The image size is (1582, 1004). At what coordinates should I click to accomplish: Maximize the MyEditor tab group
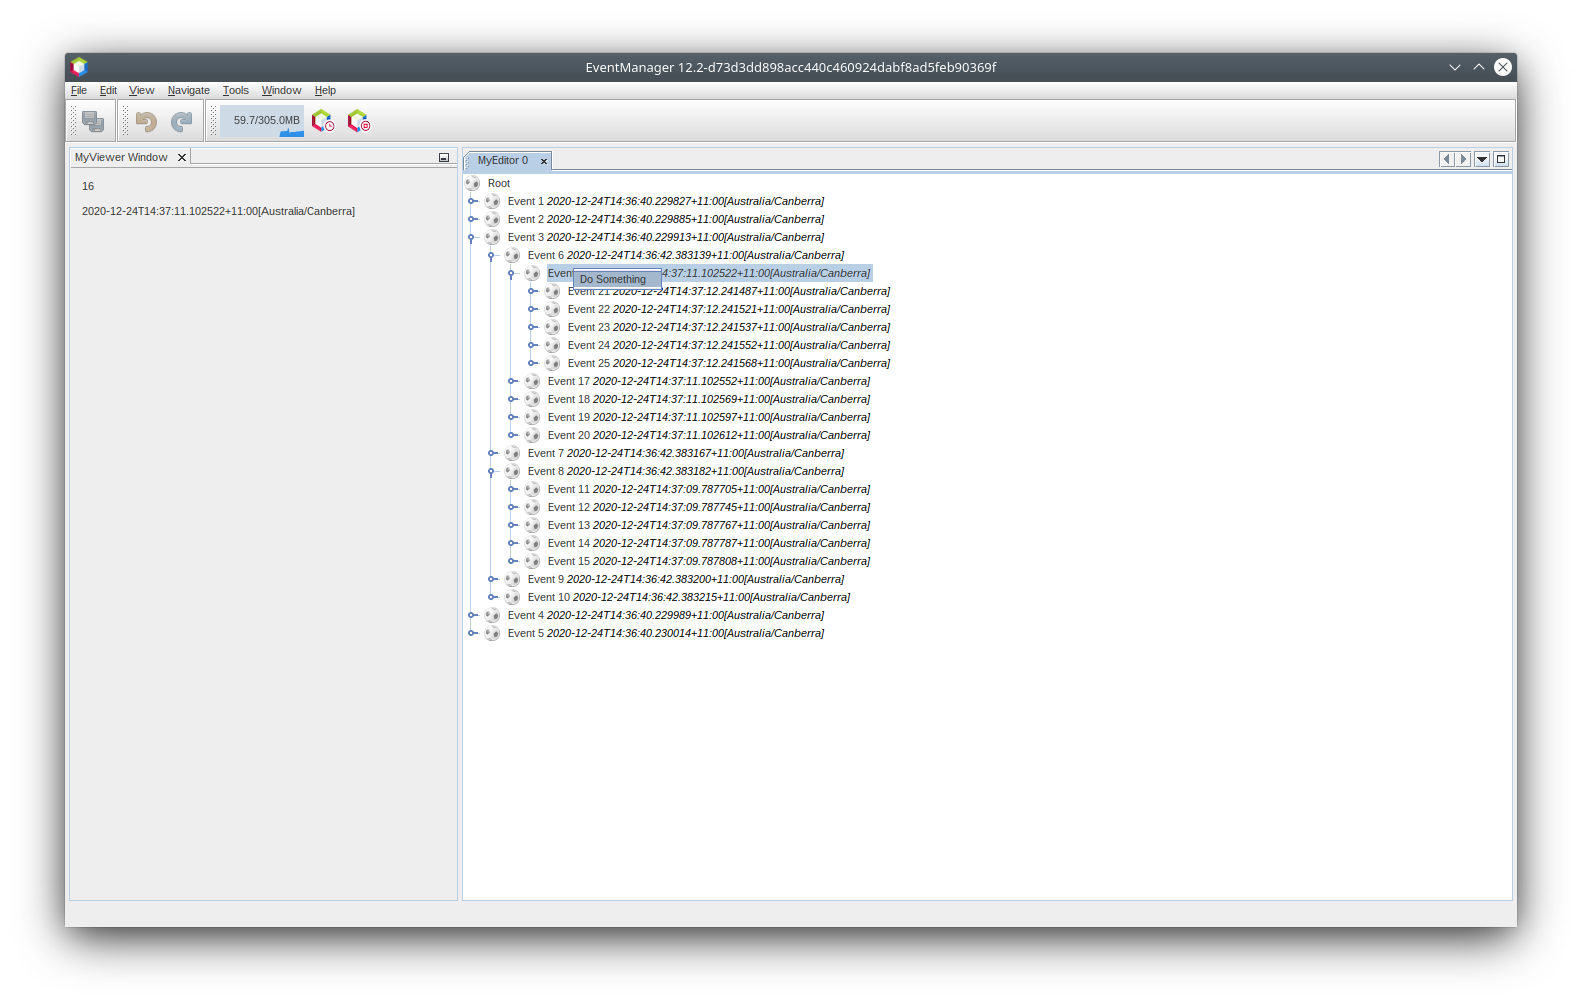pyautogui.click(x=1500, y=159)
